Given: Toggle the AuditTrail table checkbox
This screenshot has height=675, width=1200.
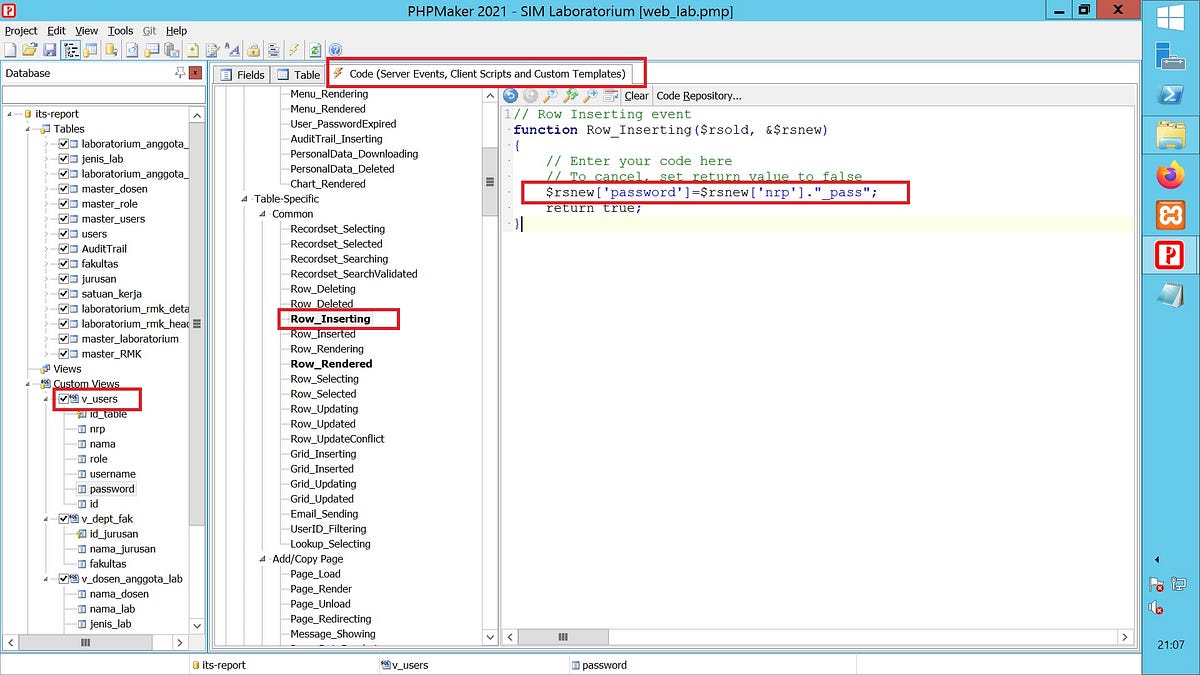Looking at the screenshot, I should pos(64,249).
